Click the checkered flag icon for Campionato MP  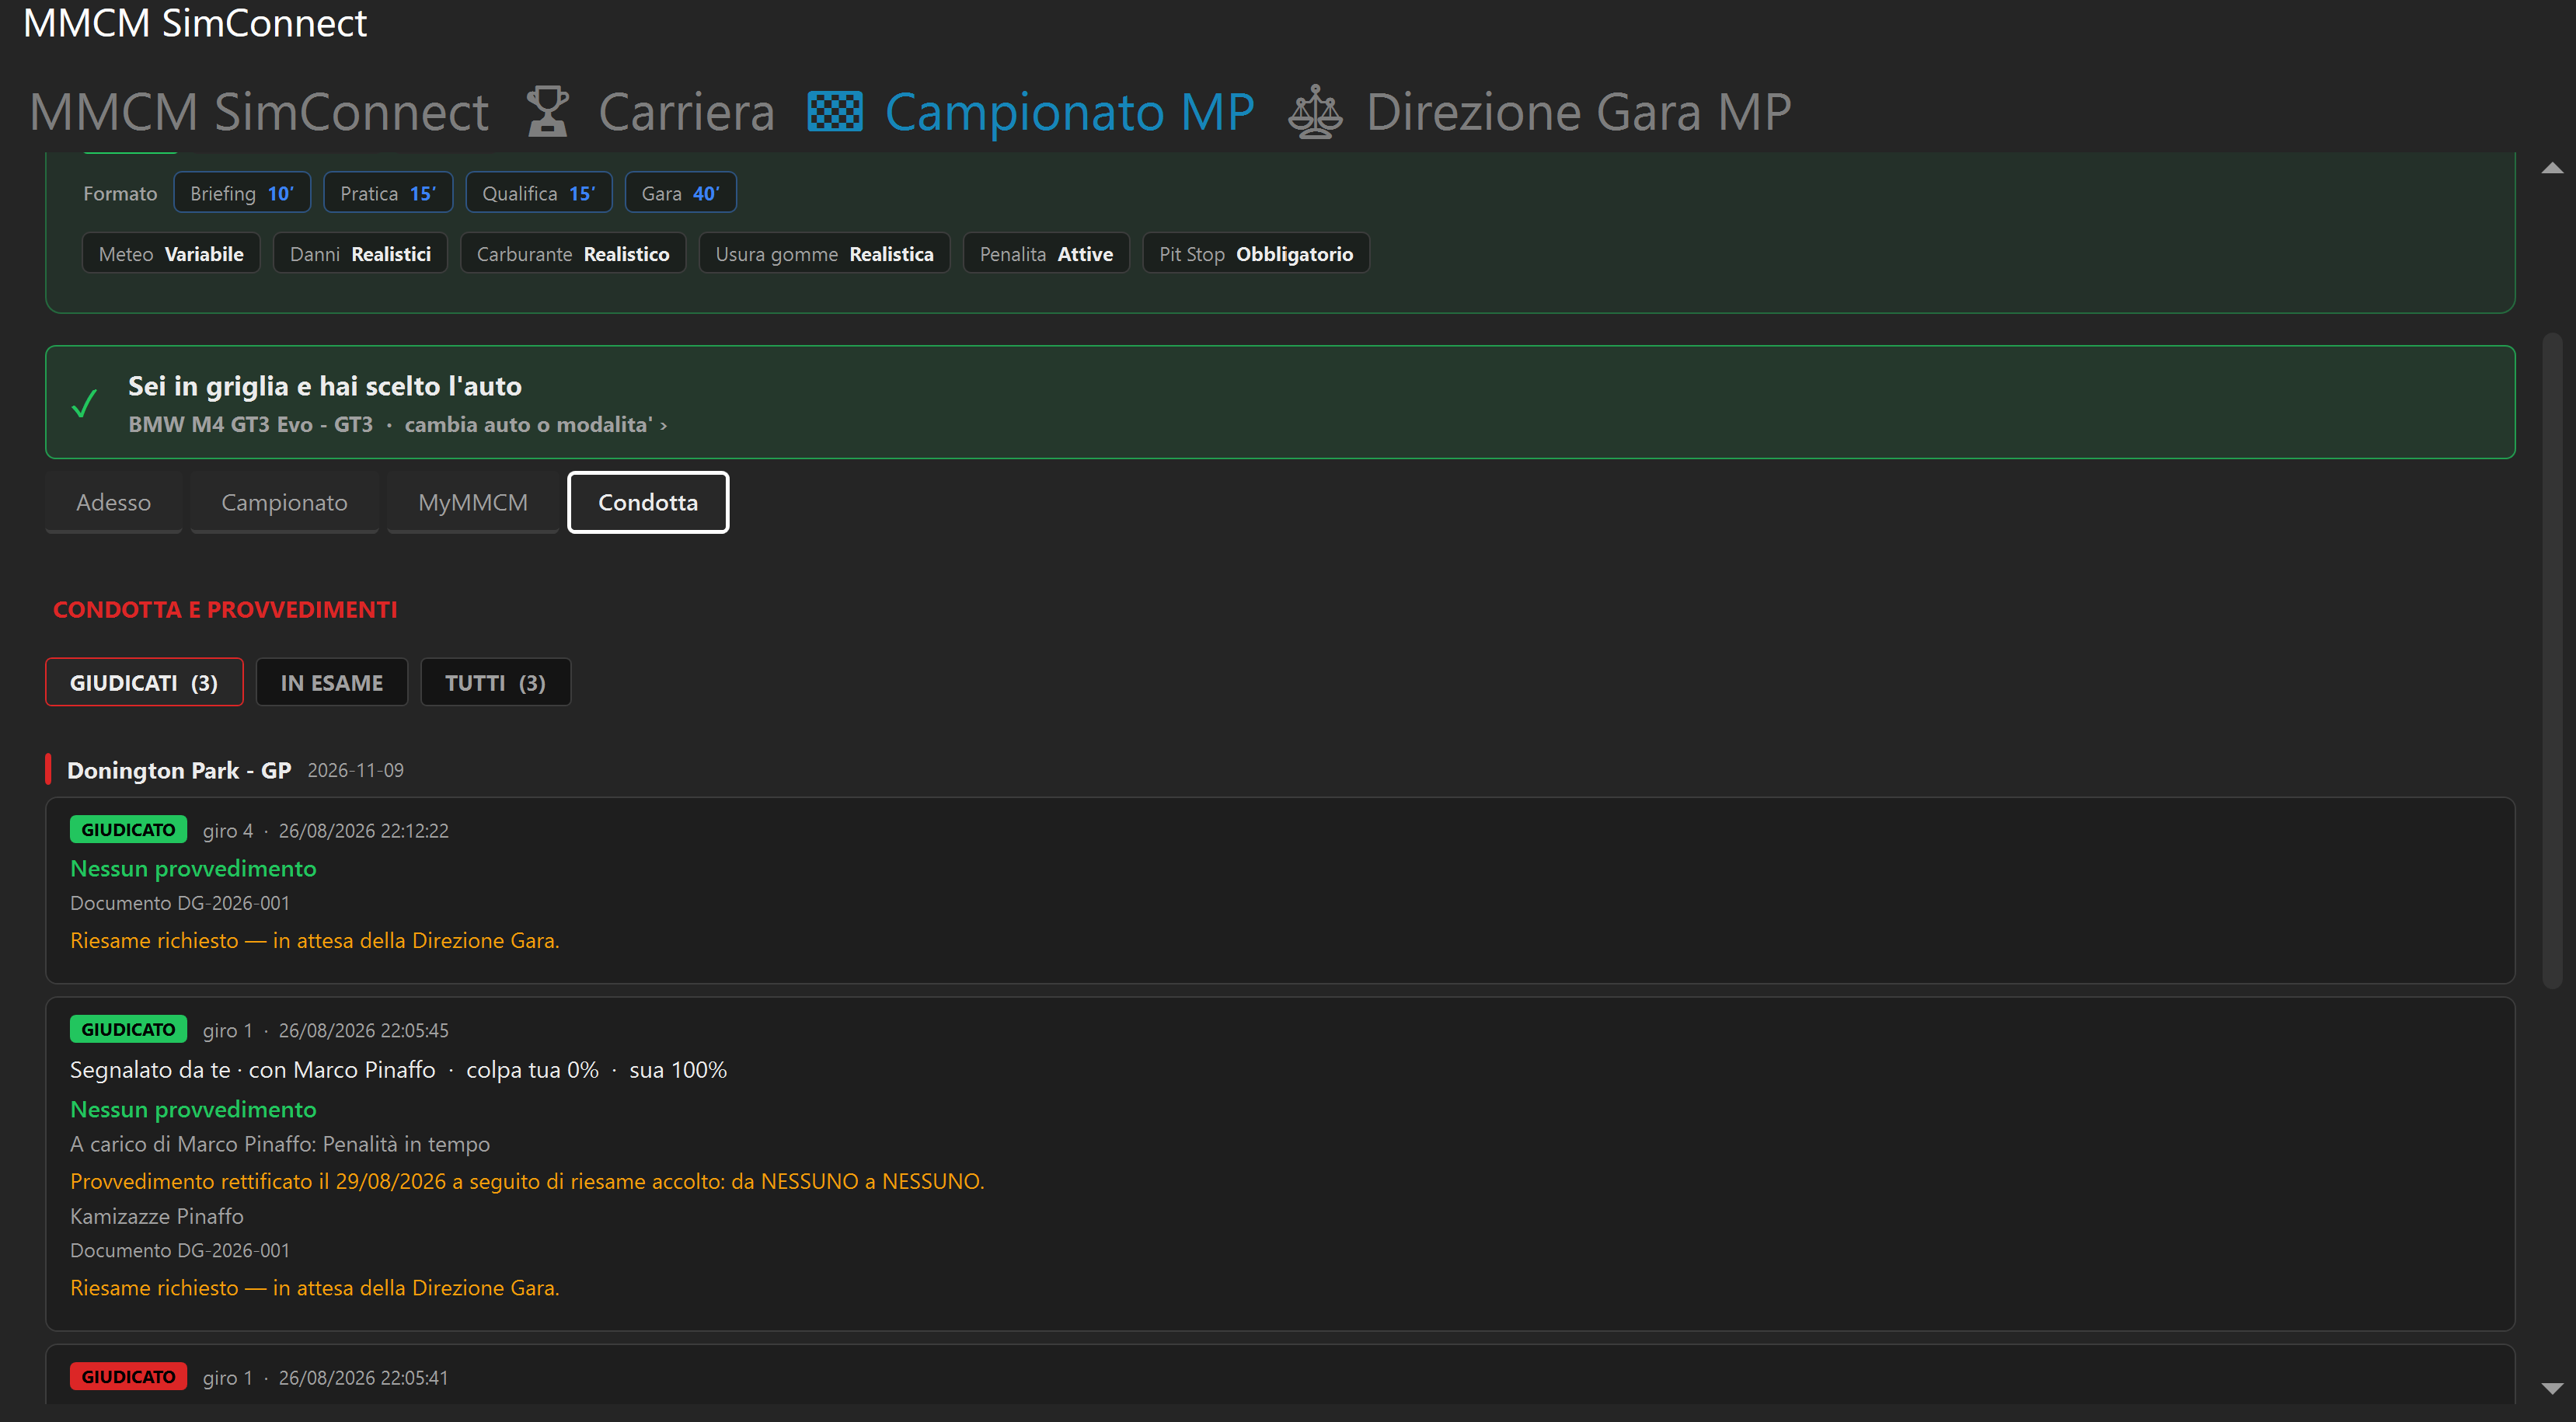pyautogui.click(x=835, y=111)
